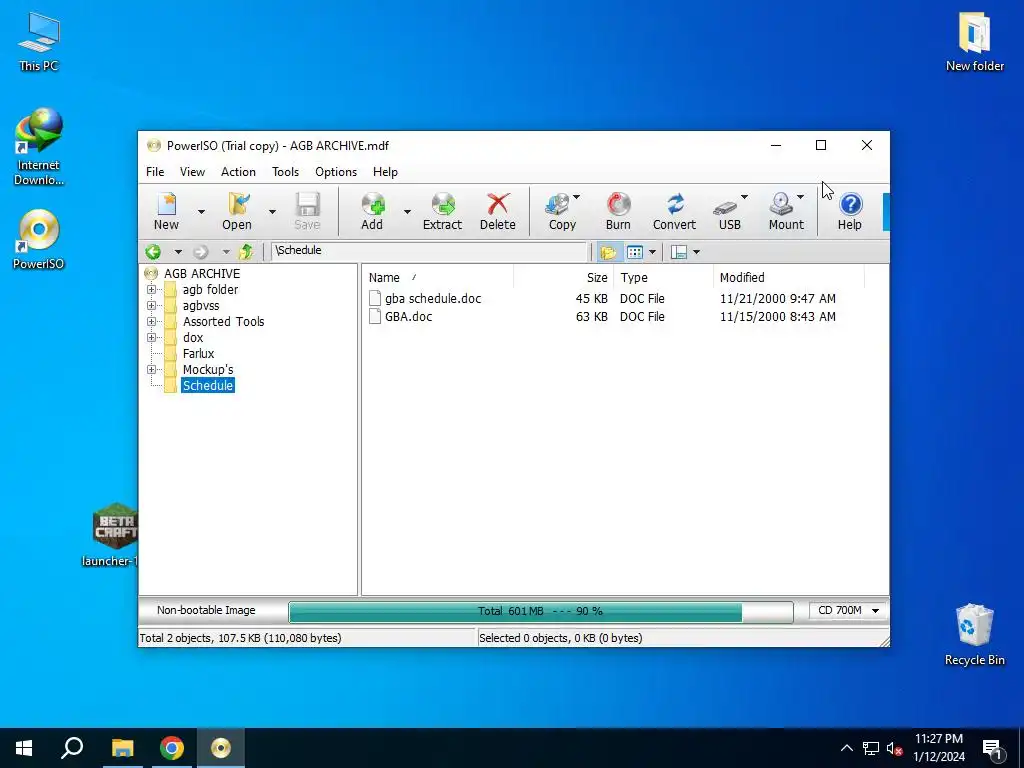Open the dropdown arrow beside Add
The height and width of the screenshot is (768, 1024).
[x=407, y=211]
